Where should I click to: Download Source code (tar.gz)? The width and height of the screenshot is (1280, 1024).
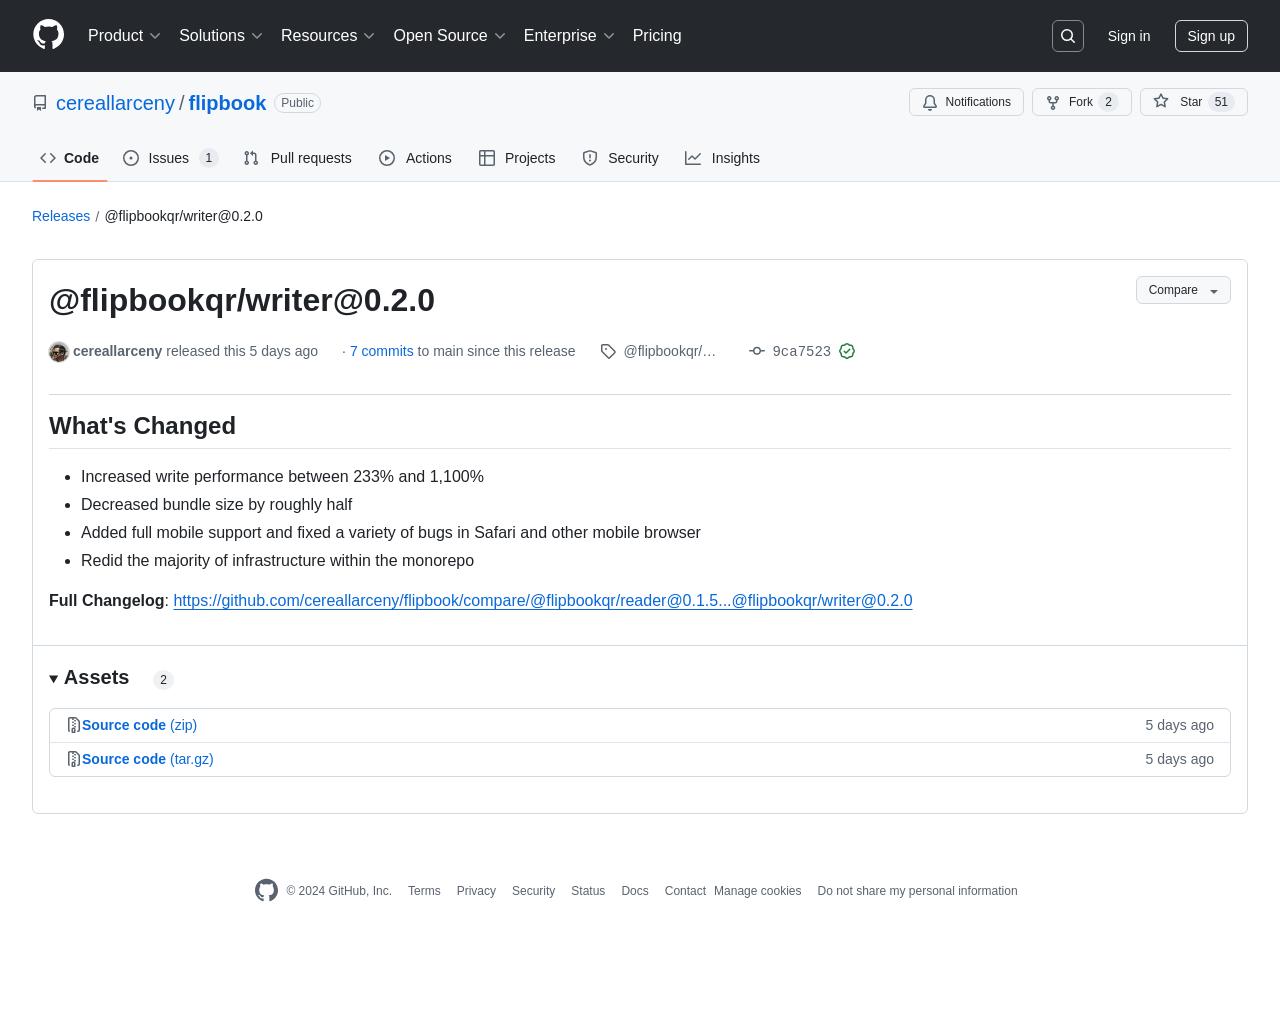[x=148, y=759]
